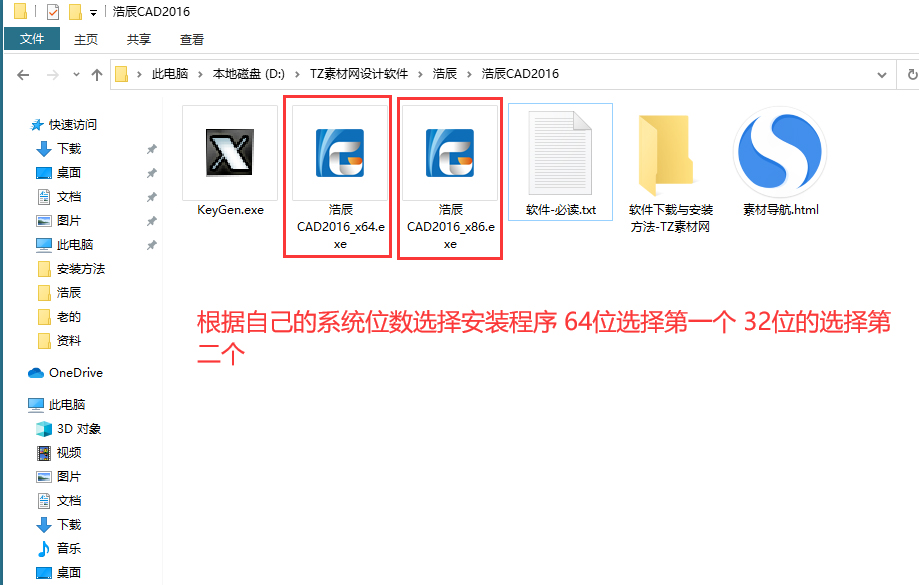This screenshot has width=919, height=585.
Task: Unpin 桌面 using its pin icon
Action: (x=151, y=174)
